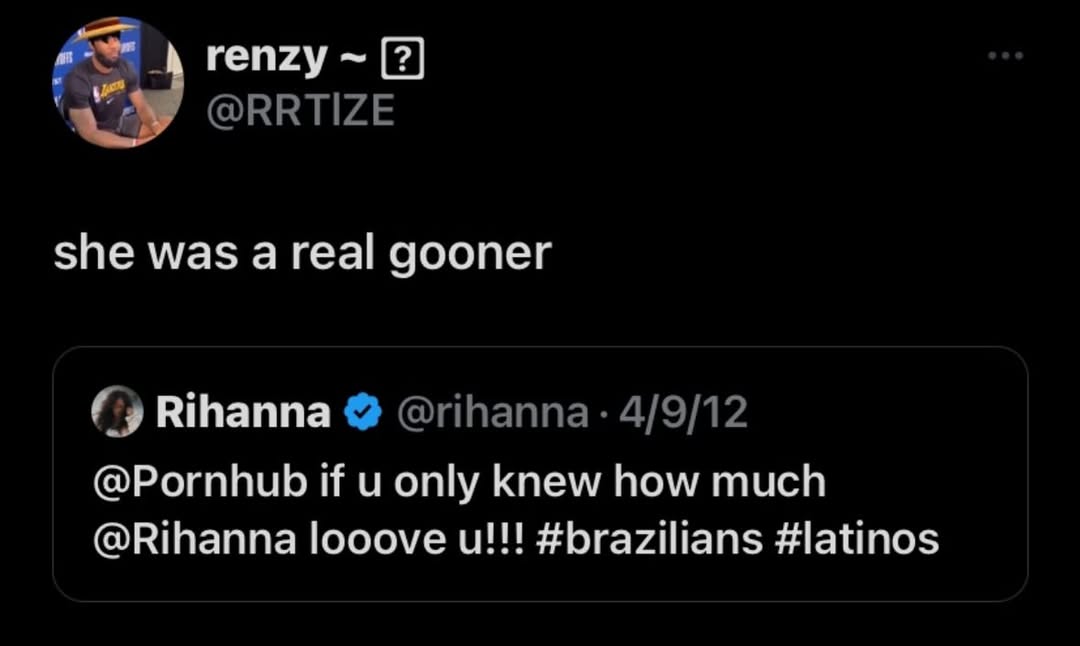Open the #brazilians hashtag
The width and height of the screenshot is (1080, 646).
click(650, 539)
